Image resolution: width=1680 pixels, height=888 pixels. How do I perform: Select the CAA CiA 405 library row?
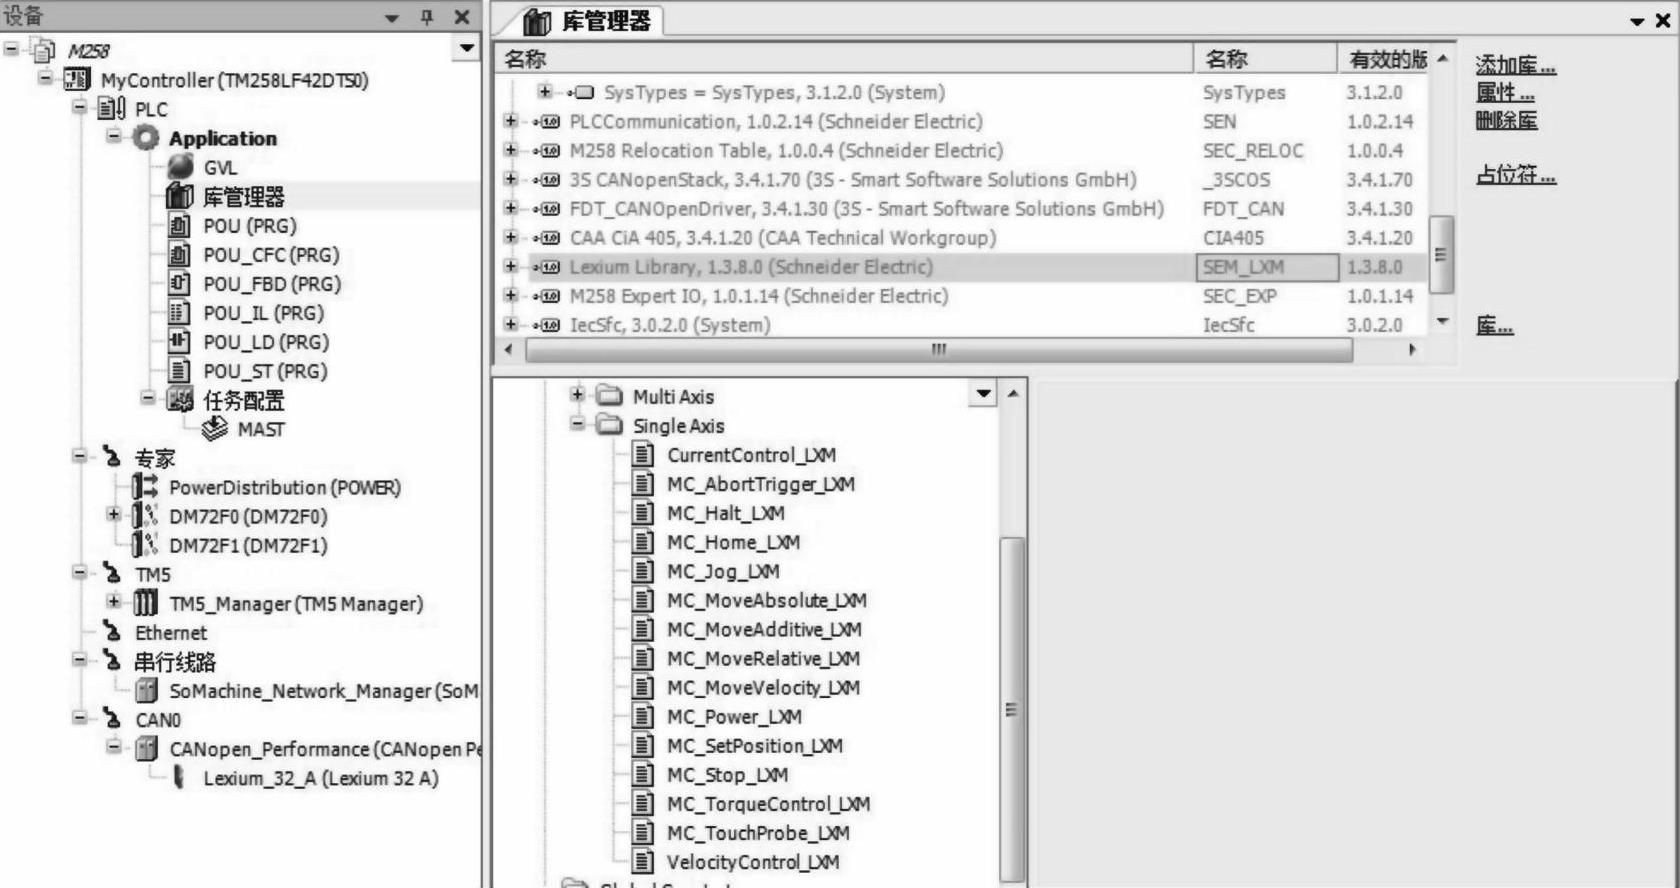[964, 237]
